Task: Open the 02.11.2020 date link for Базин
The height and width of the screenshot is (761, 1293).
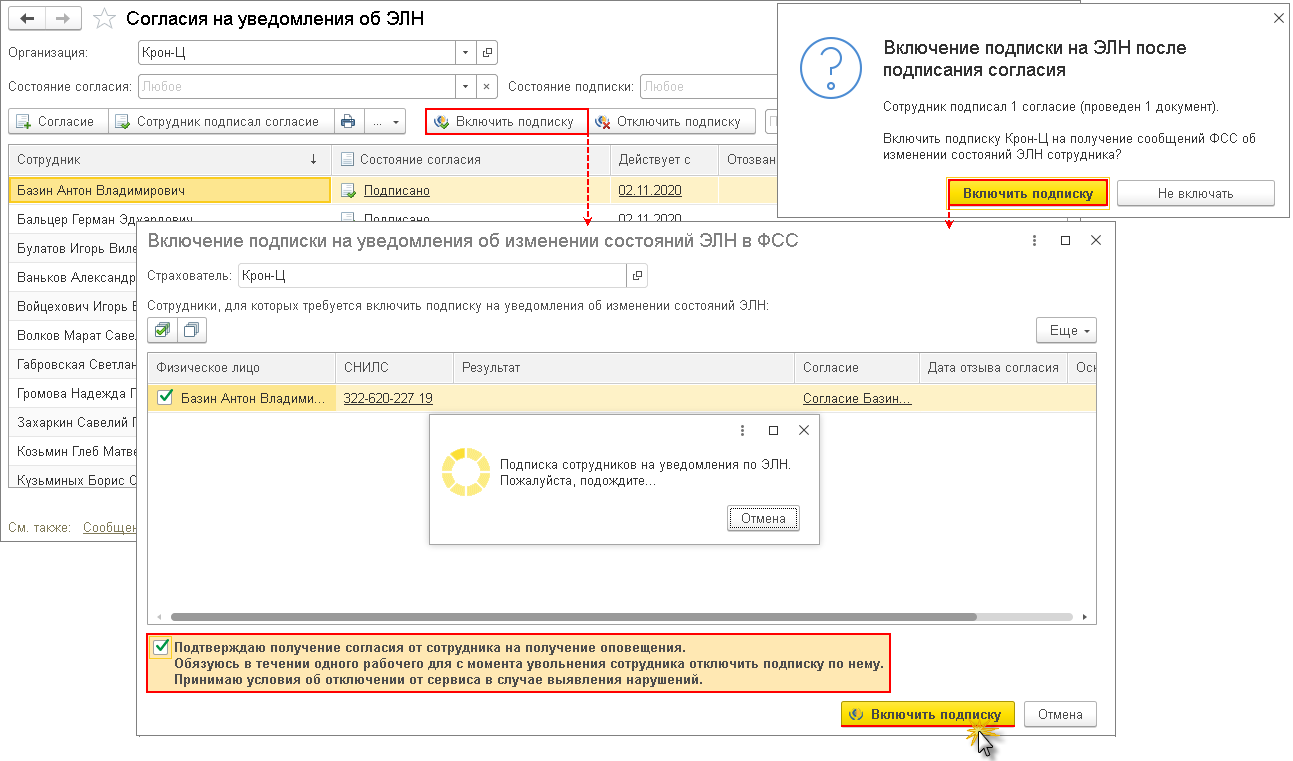Action: pos(648,190)
